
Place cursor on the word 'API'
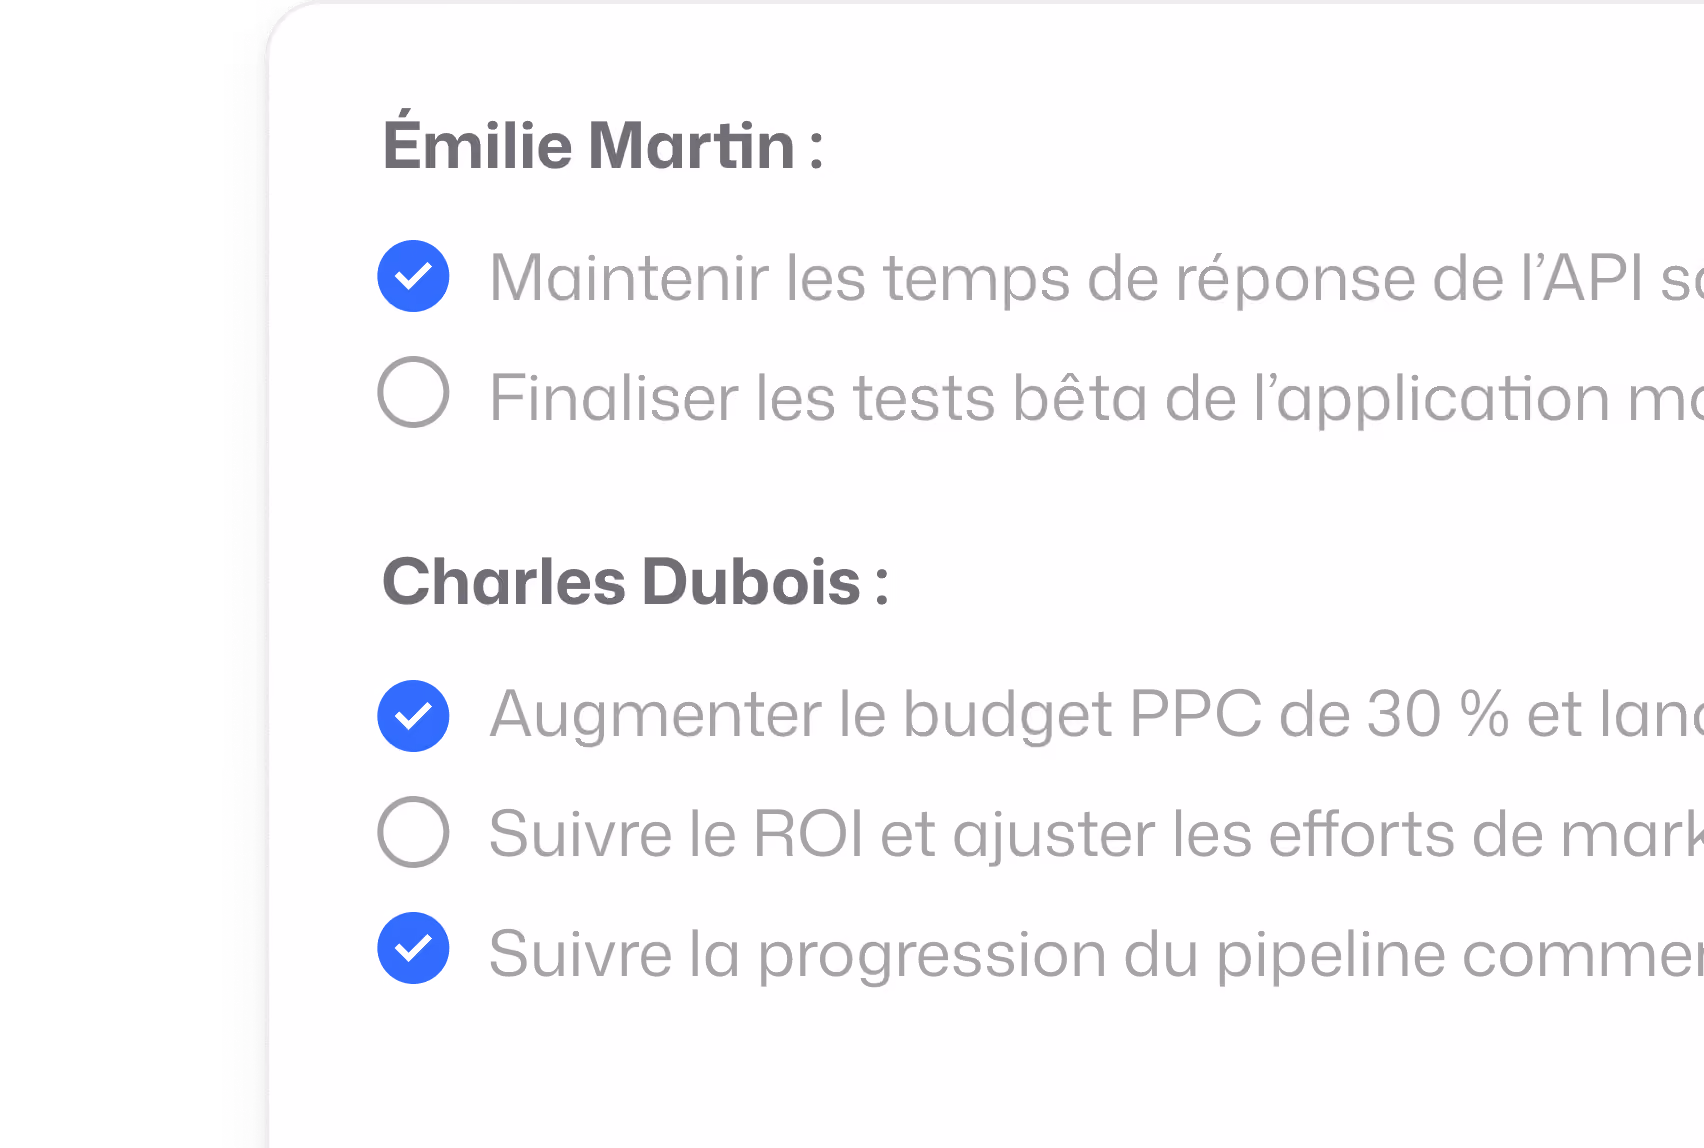point(1594,278)
